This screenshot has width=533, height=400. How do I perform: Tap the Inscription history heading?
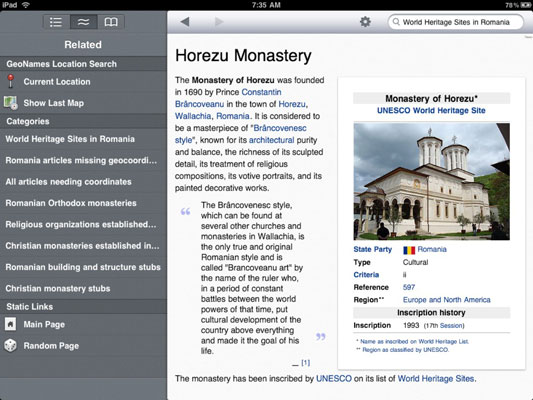(x=431, y=312)
